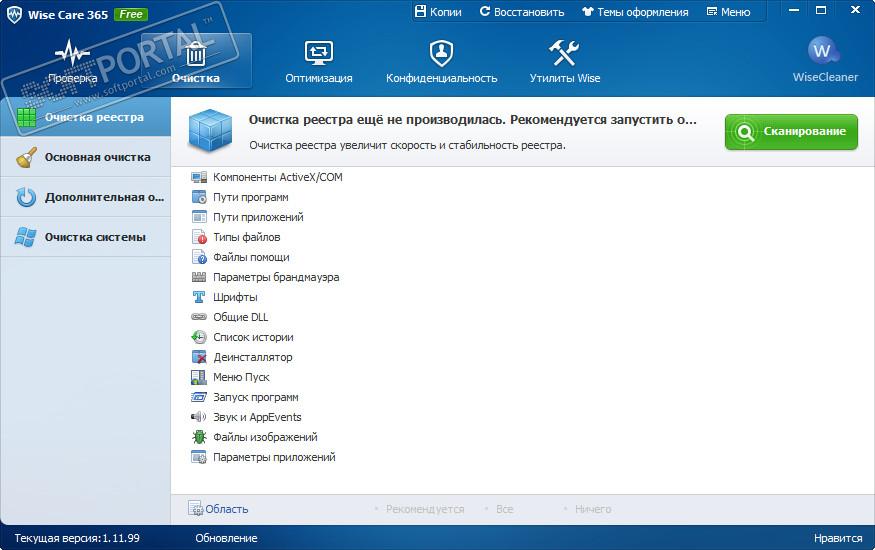Image resolution: width=875 pixels, height=550 pixels.
Task: Click the Меню Пуск icon
Action: 199,377
